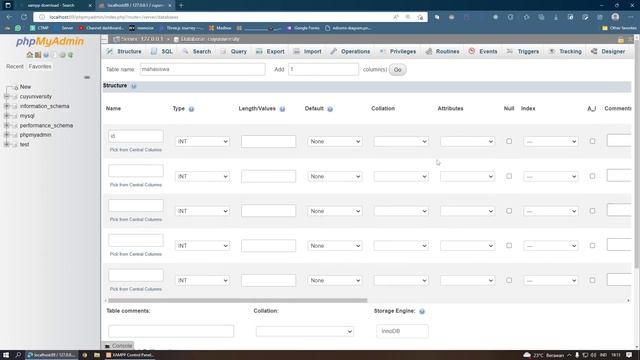The height and width of the screenshot is (360, 640).
Task: Click the browser back arrow
Action: [x=9, y=17]
